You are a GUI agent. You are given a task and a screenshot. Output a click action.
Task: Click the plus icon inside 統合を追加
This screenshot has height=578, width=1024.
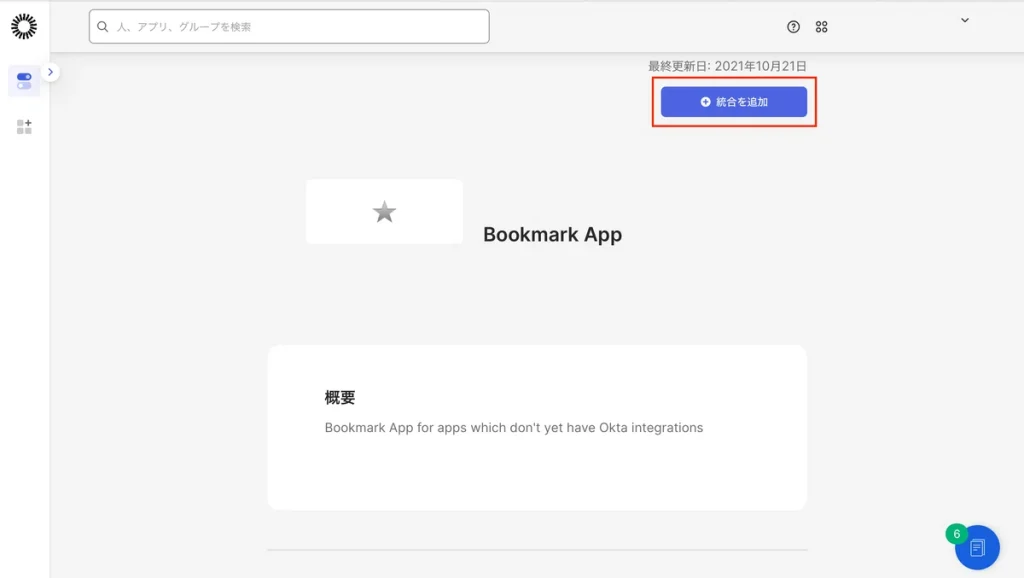point(706,102)
